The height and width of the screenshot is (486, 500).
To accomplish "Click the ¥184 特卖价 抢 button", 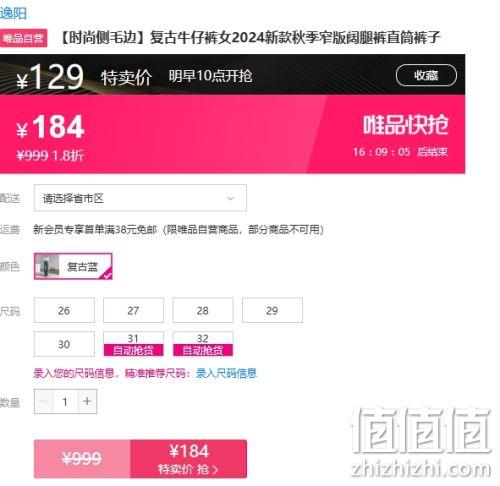I will 188,459.
